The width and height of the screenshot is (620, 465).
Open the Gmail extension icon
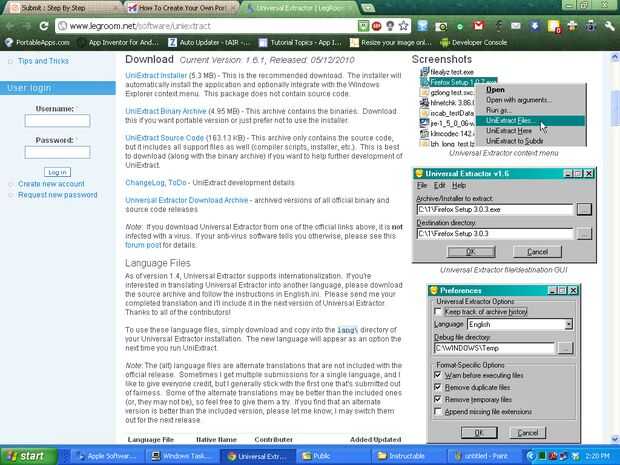pyautogui.click(x=478, y=26)
